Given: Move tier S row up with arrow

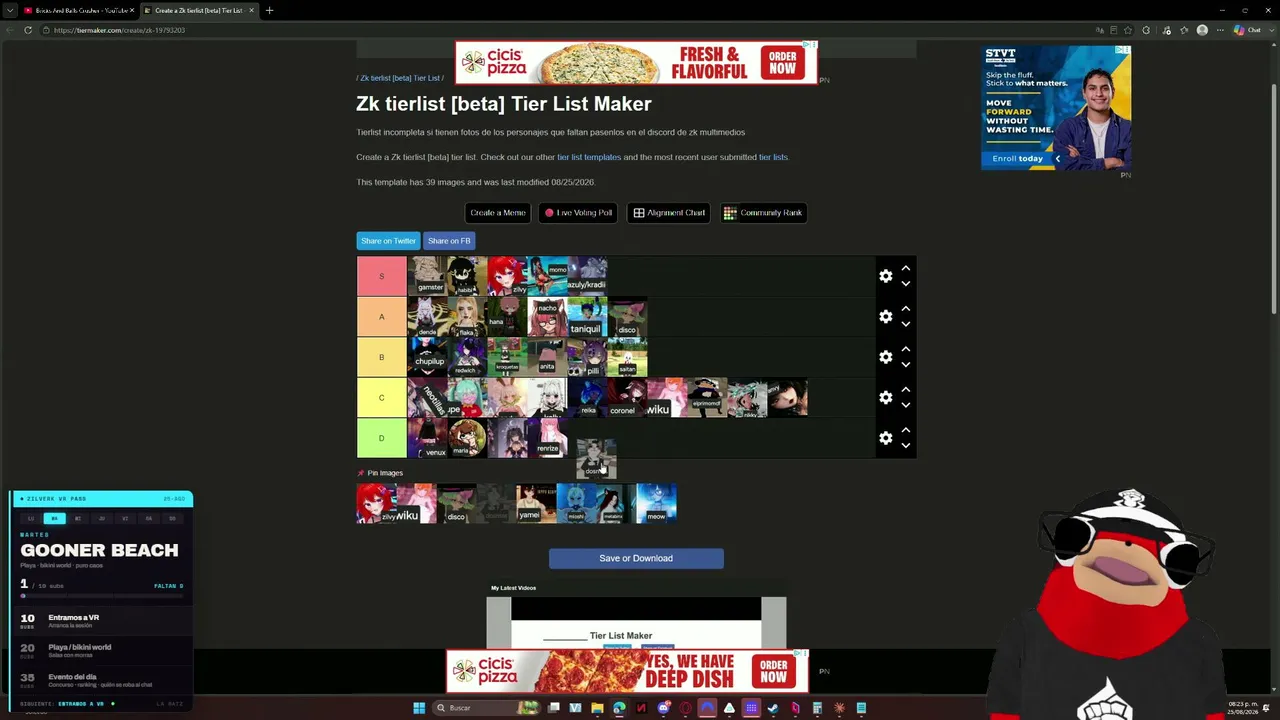Looking at the screenshot, I should [905, 268].
